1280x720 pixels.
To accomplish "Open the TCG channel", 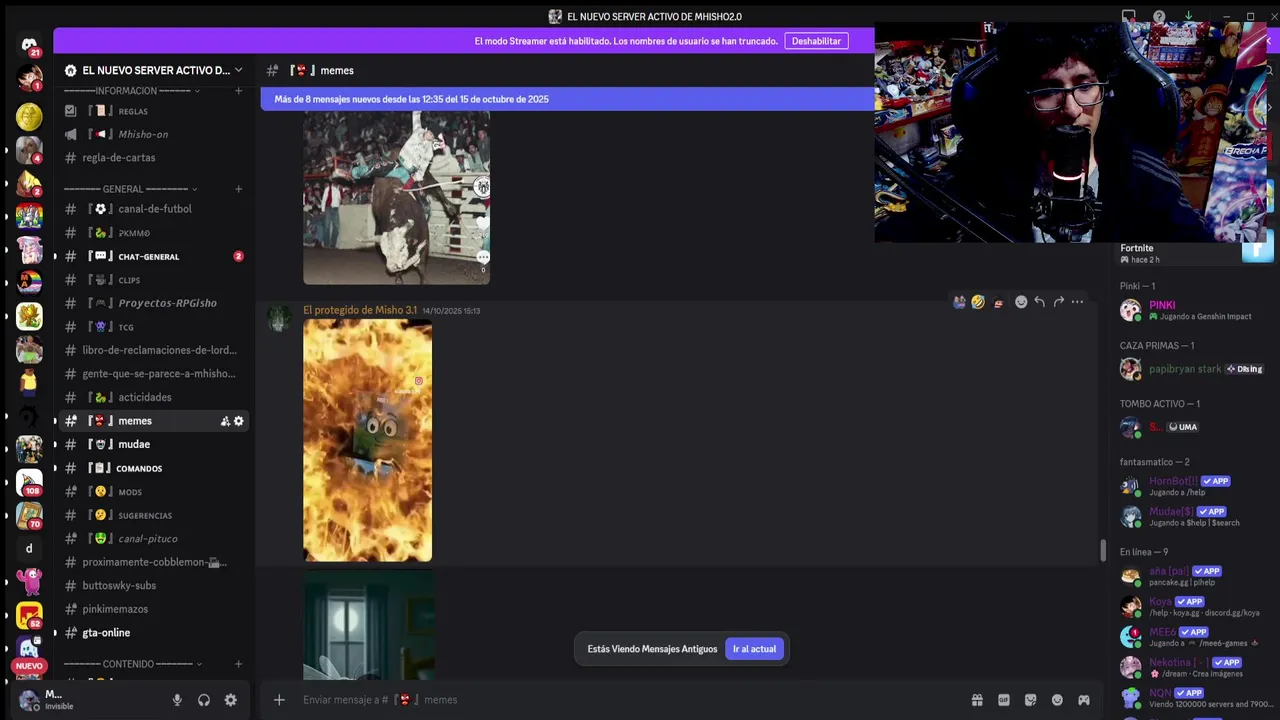I will click(x=153, y=327).
